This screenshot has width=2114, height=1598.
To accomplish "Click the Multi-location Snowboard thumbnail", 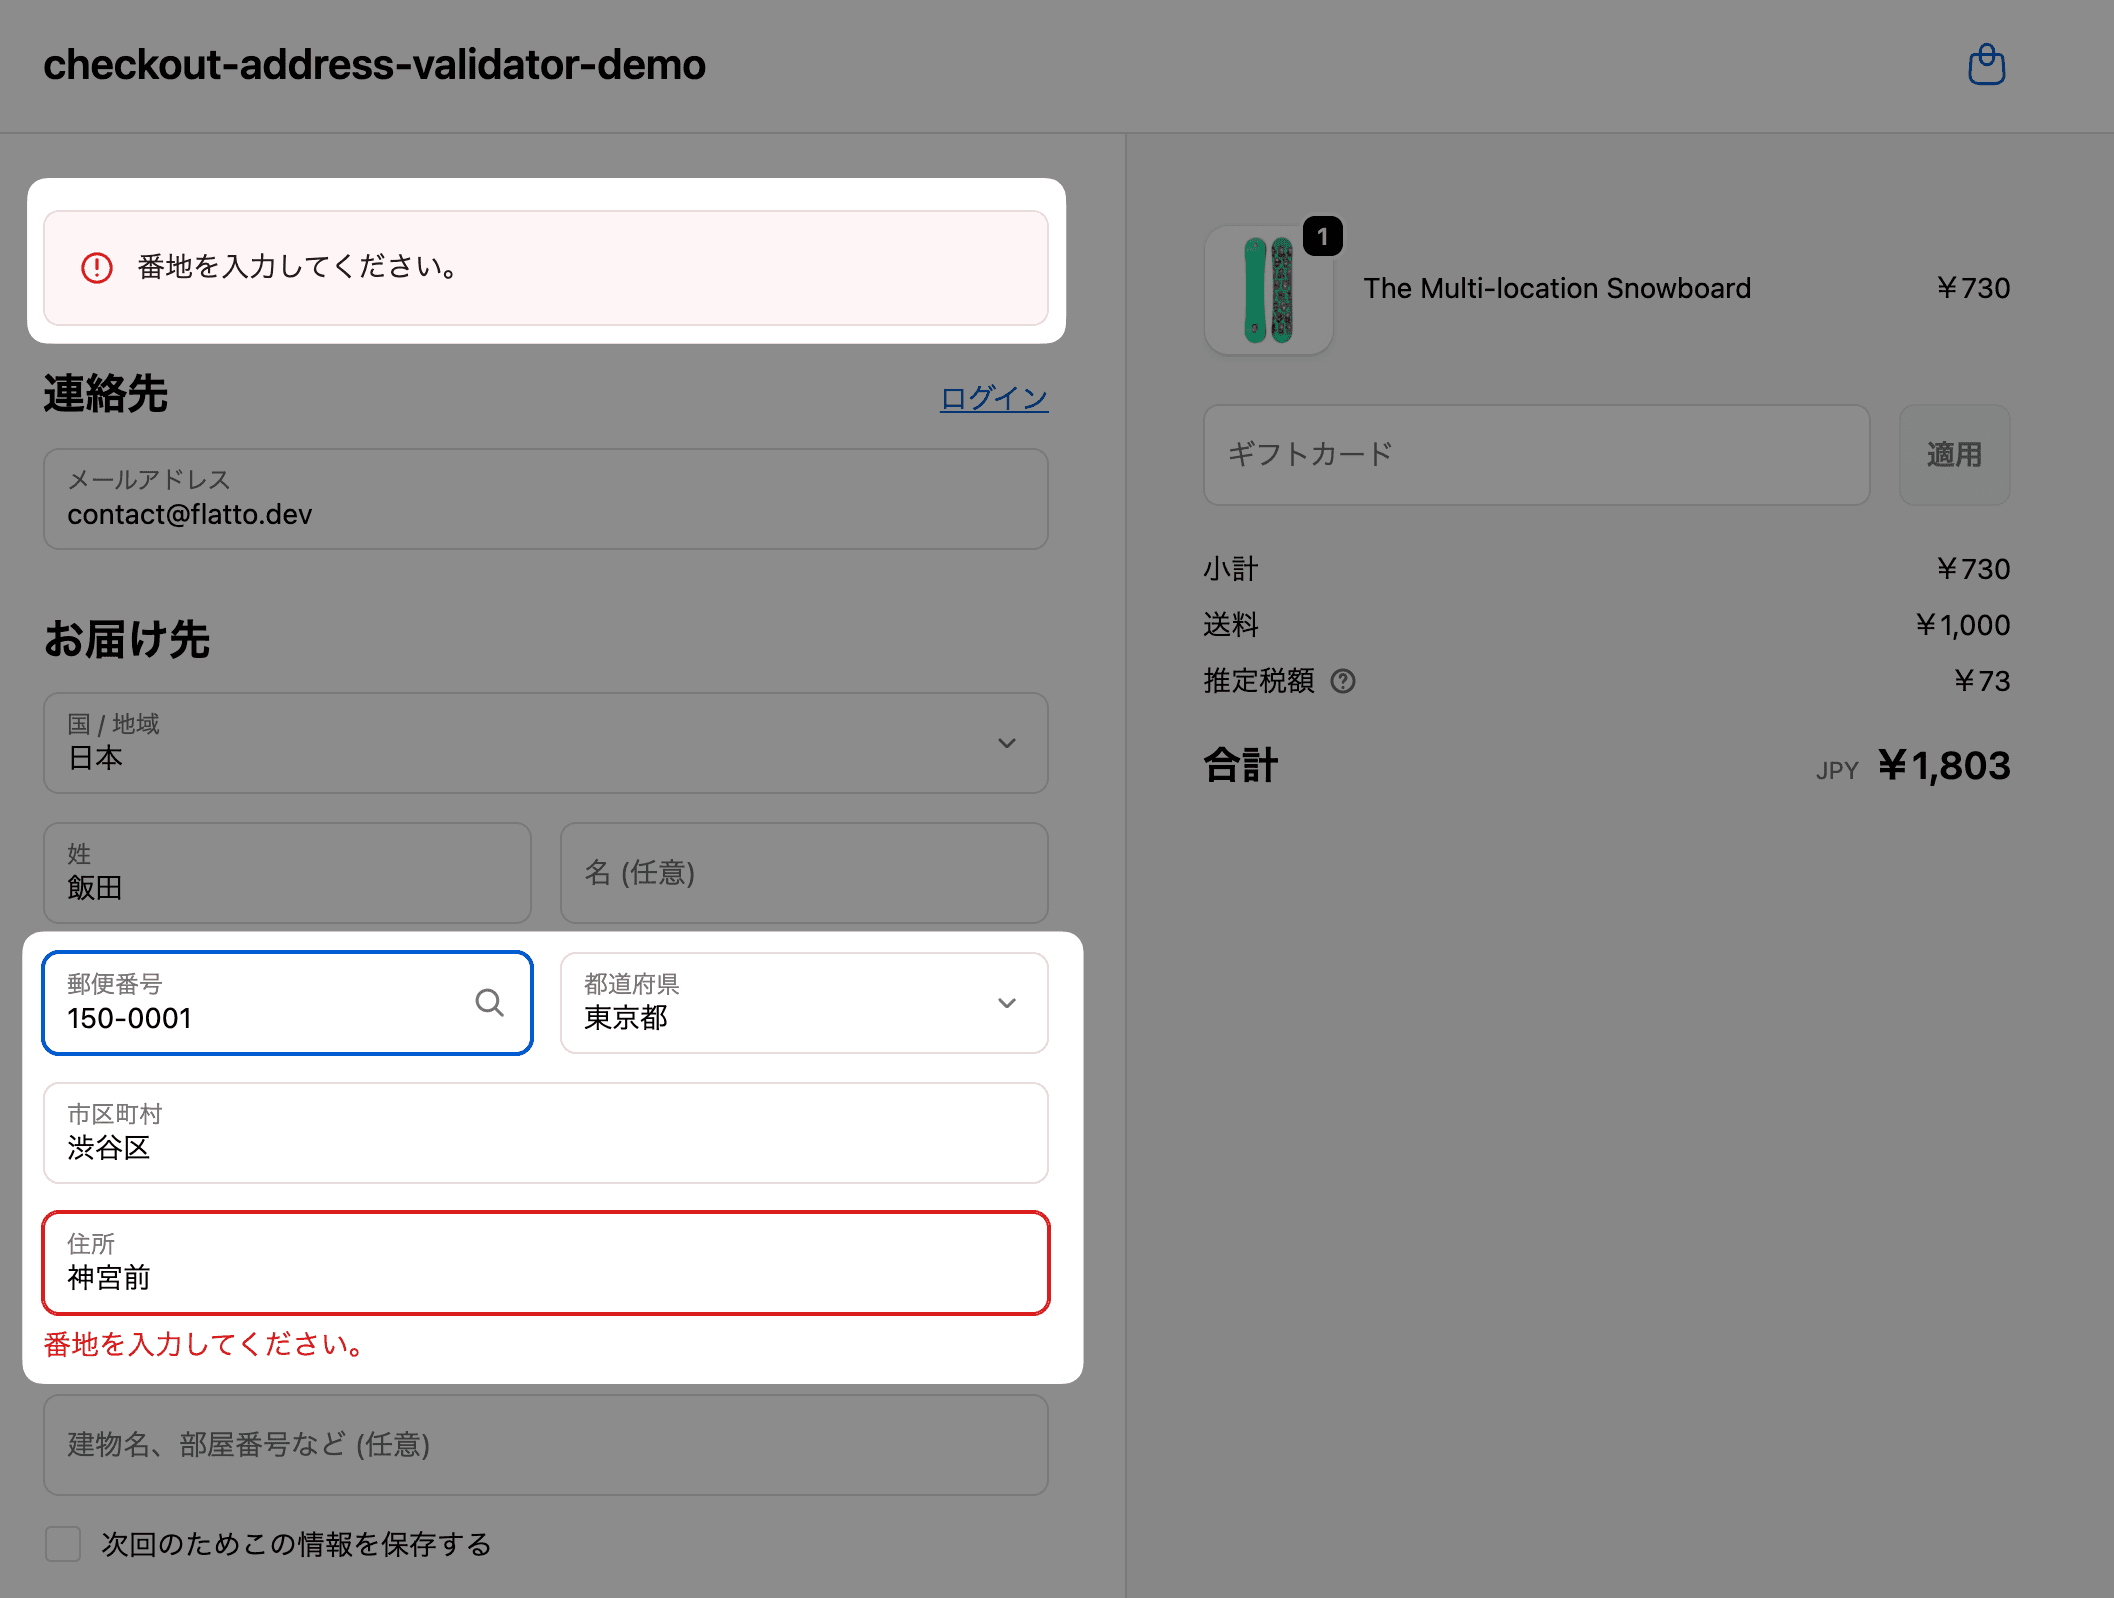I will (x=1268, y=290).
